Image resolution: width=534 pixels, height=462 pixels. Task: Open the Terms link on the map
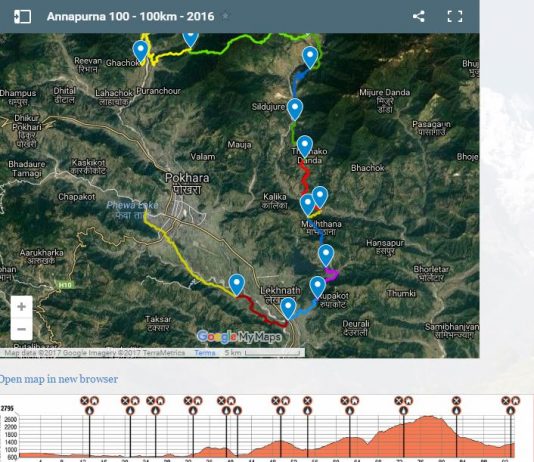(205, 353)
